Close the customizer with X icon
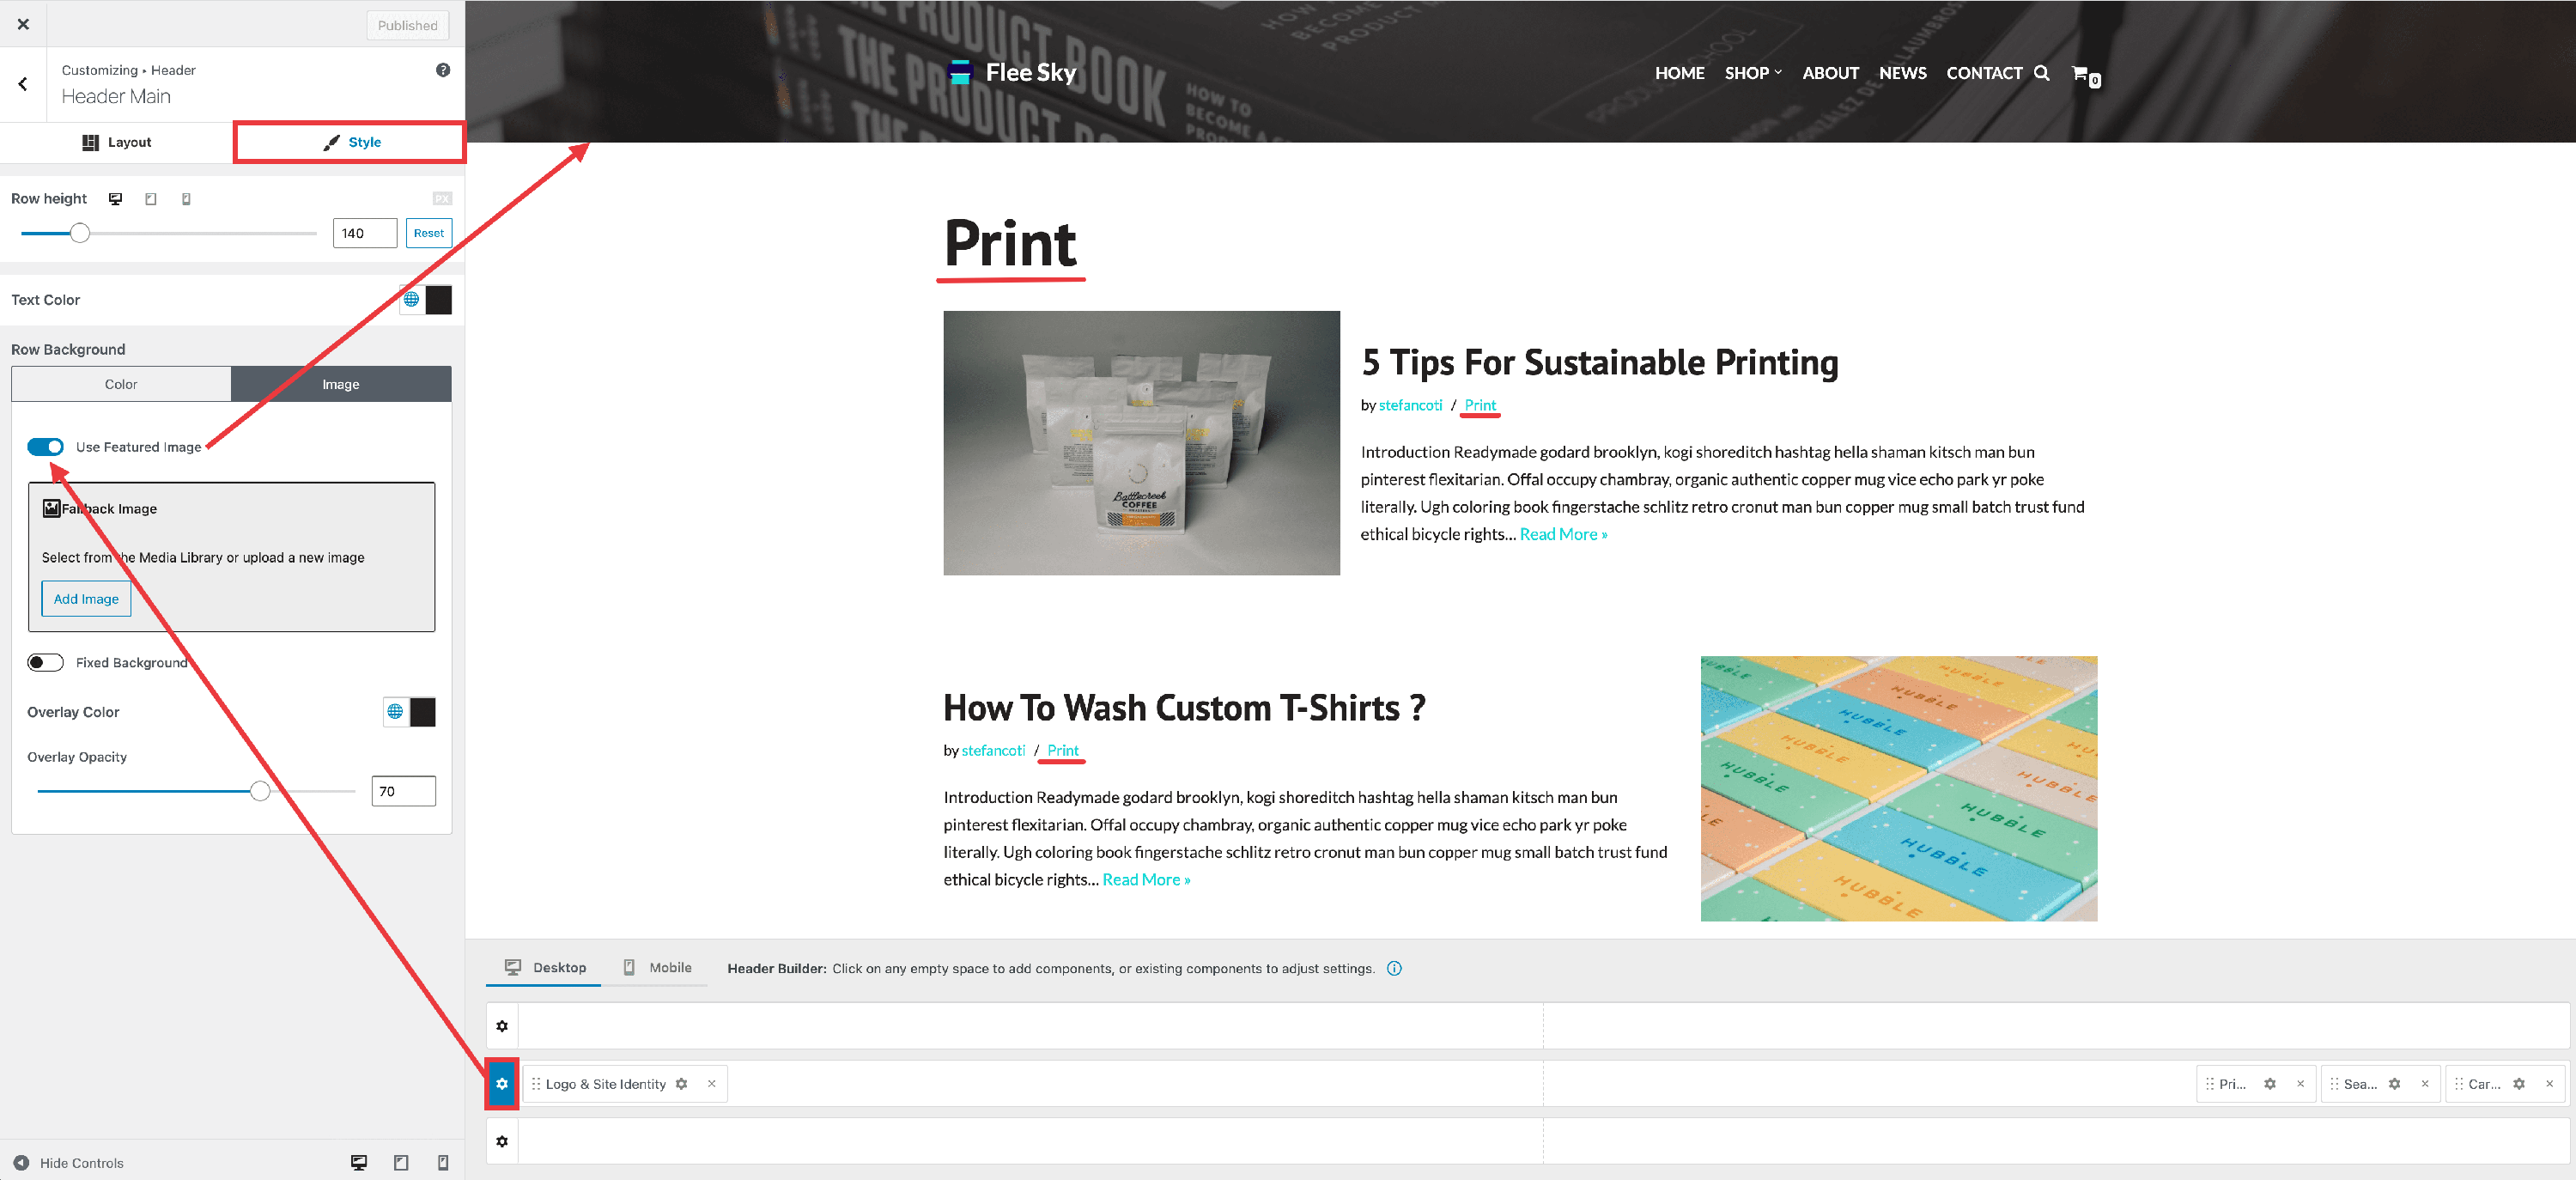The image size is (2576, 1180). pyautogui.click(x=23, y=24)
